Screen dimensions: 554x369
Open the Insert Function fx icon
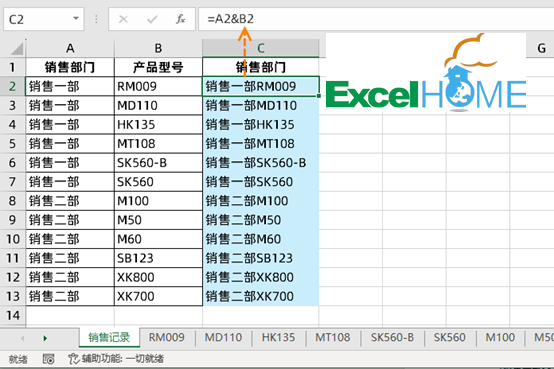[181, 19]
